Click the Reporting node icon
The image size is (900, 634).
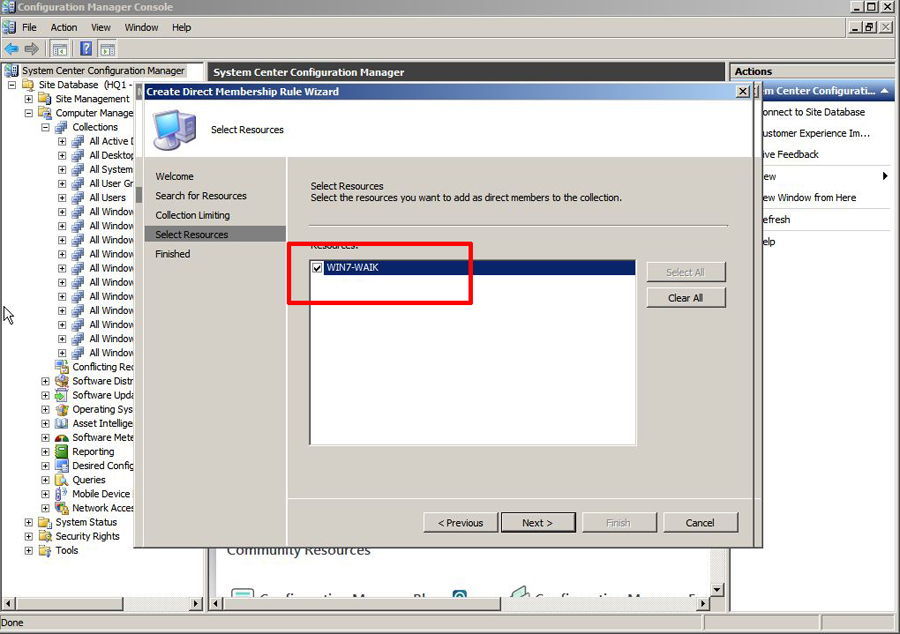[61, 452]
